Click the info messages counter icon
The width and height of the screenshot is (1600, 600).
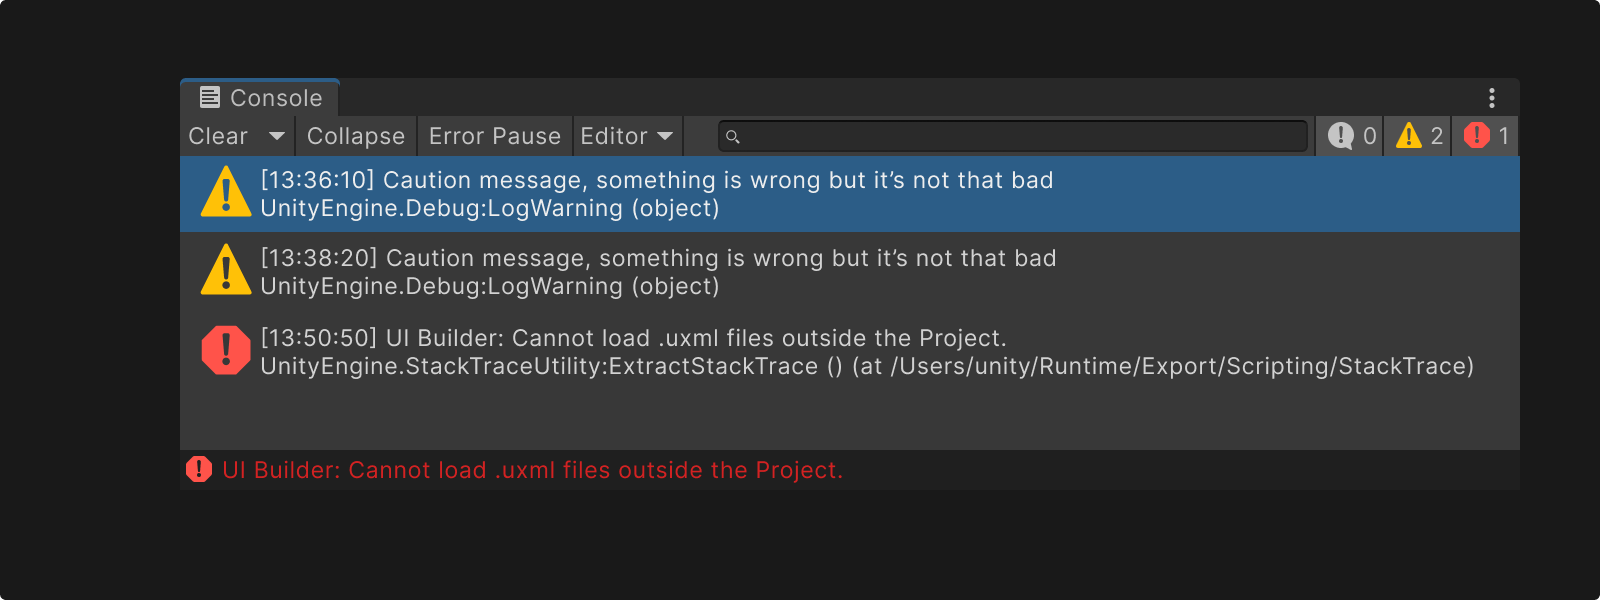click(1340, 136)
